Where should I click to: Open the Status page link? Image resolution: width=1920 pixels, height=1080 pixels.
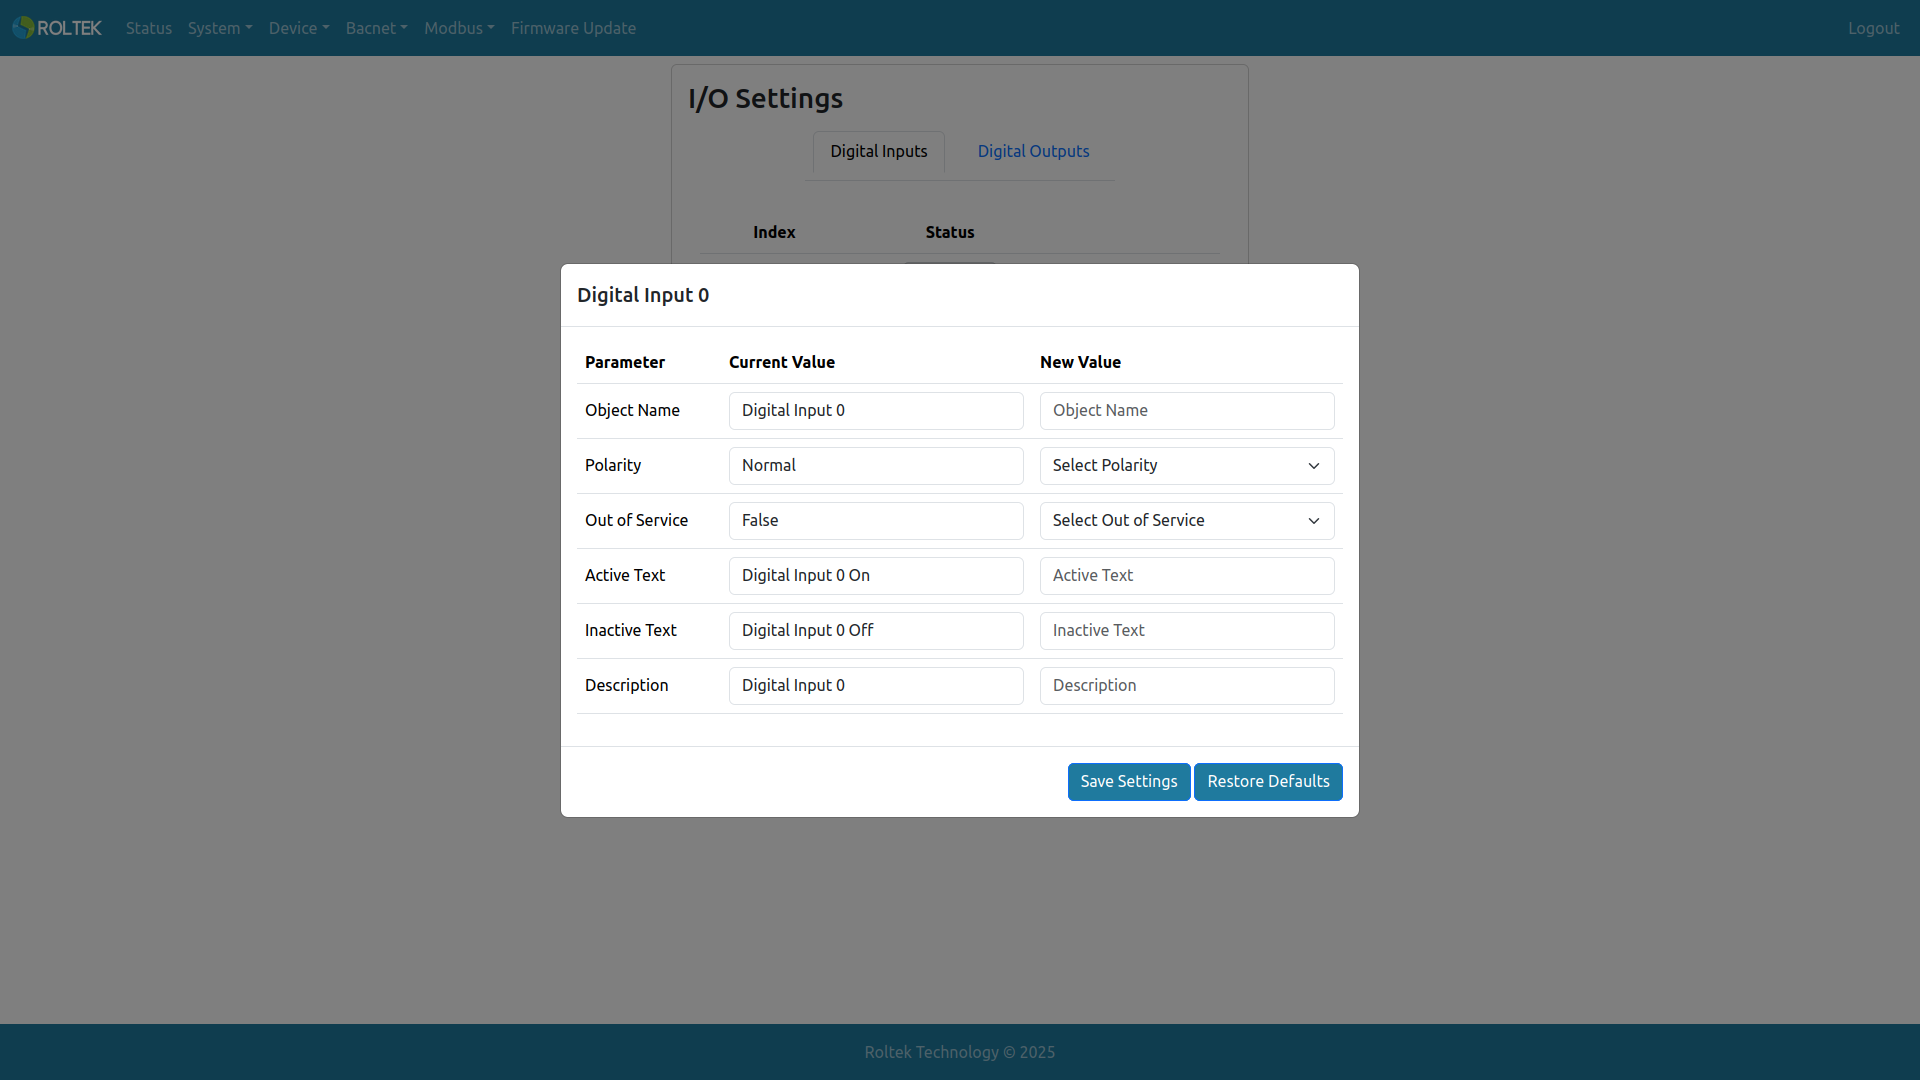[149, 28]
